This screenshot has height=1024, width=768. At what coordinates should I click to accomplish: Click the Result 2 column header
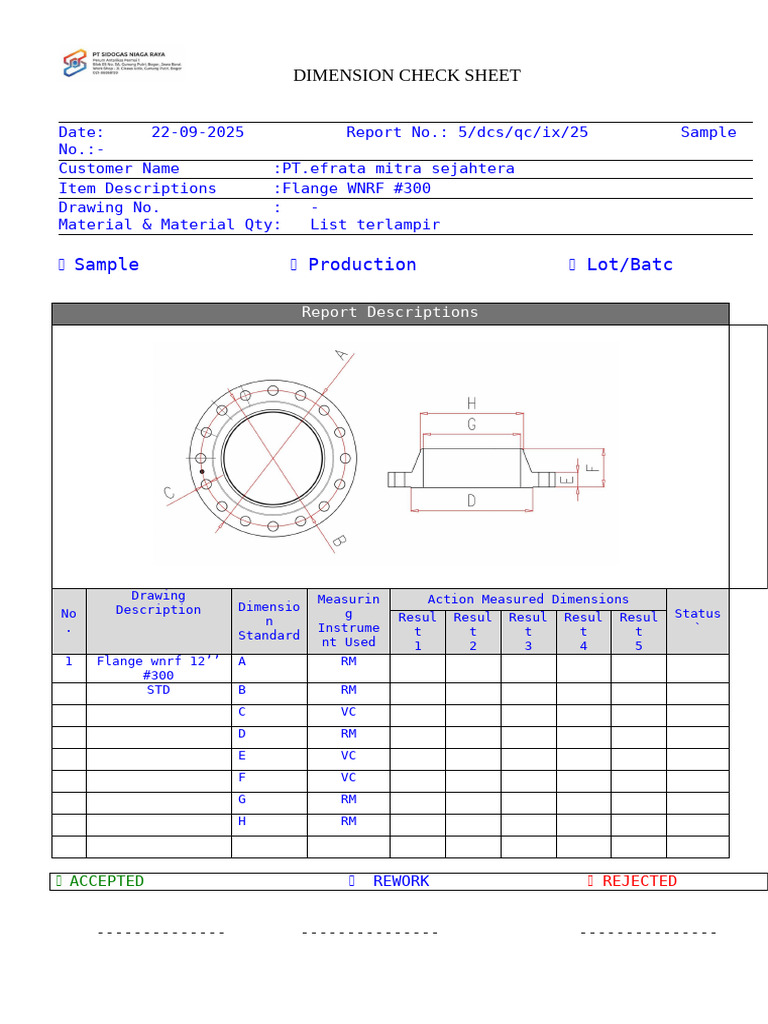(473, 632)
